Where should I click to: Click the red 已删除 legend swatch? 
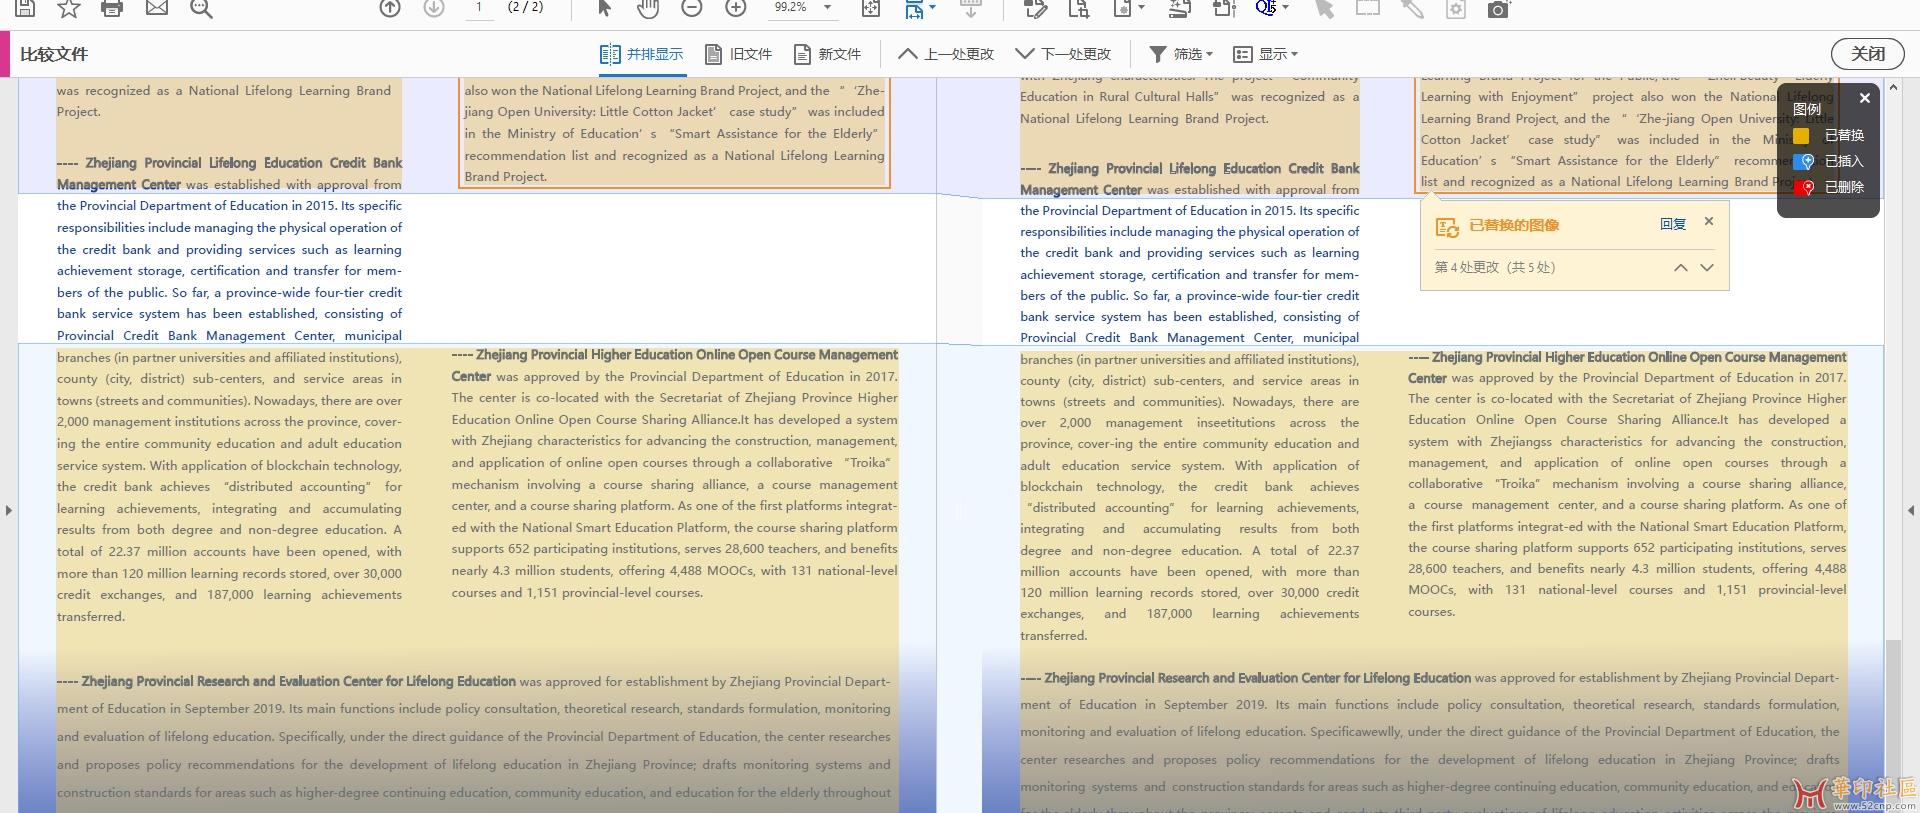click(1803, 187)
